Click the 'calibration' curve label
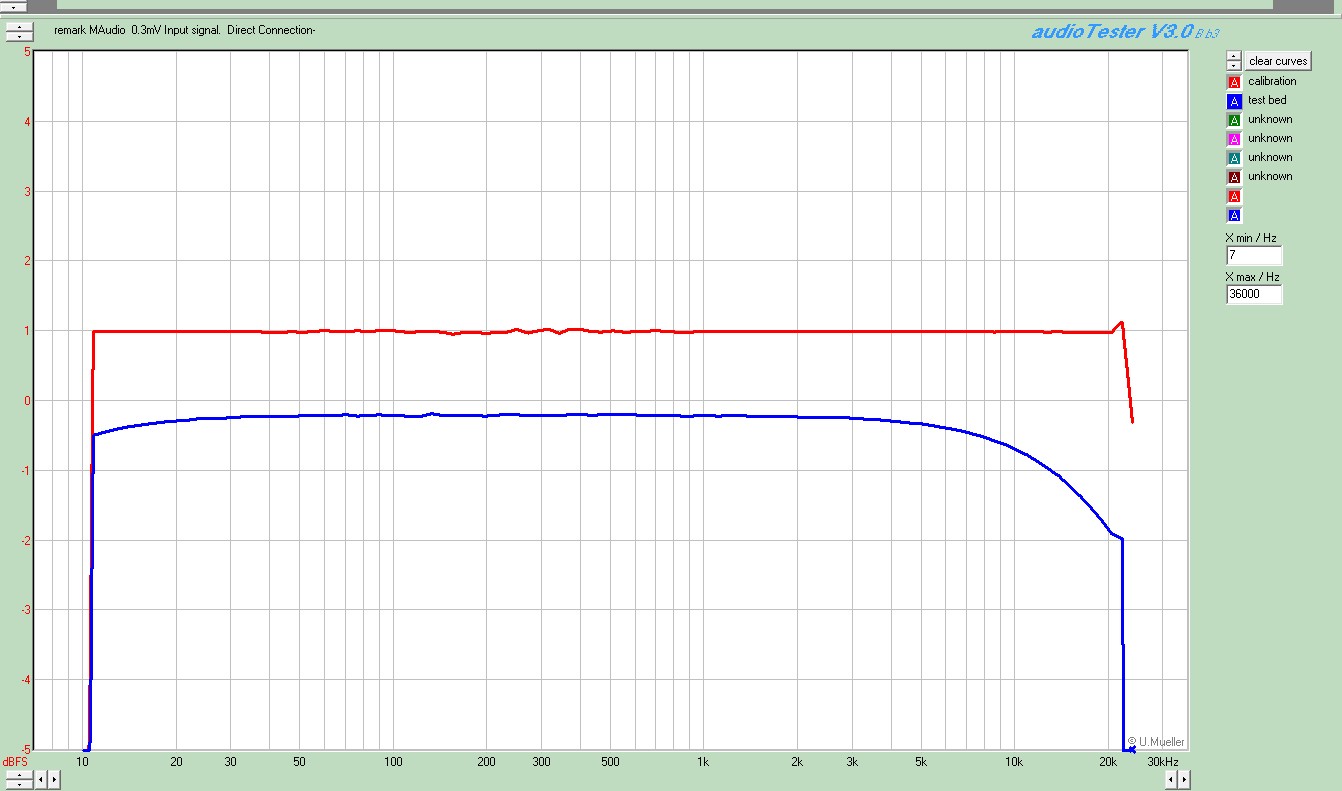The width and height of the screenshot is (1342, 791). tap(1272, 82)
